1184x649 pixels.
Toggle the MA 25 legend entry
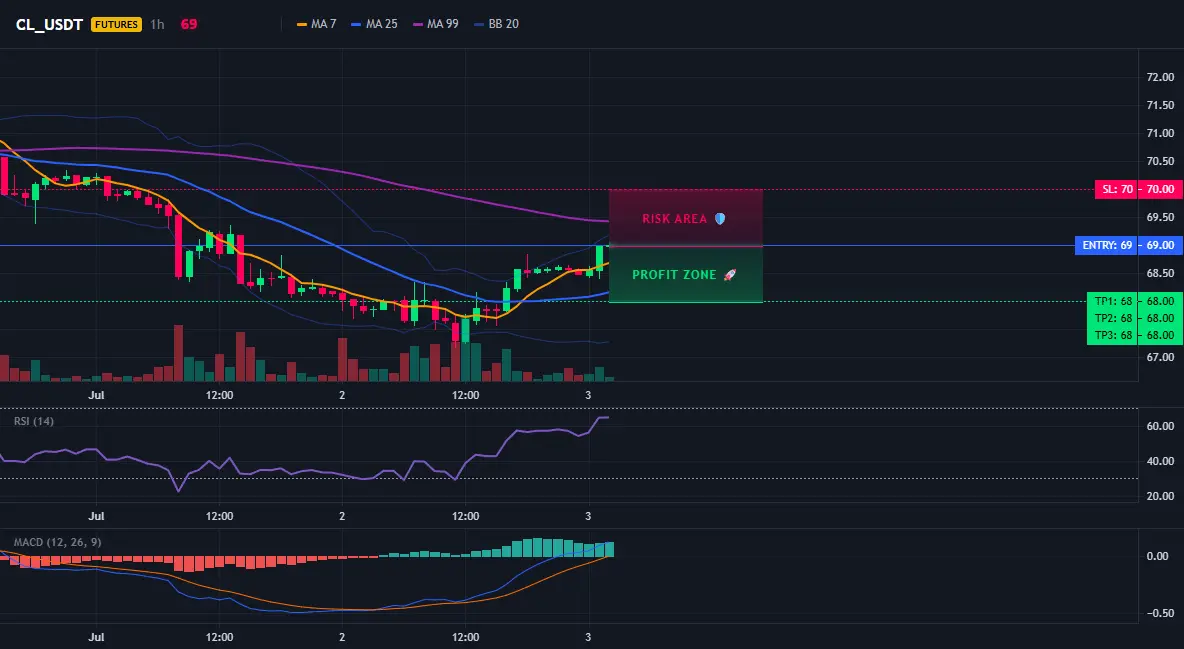tap(375, 24)
